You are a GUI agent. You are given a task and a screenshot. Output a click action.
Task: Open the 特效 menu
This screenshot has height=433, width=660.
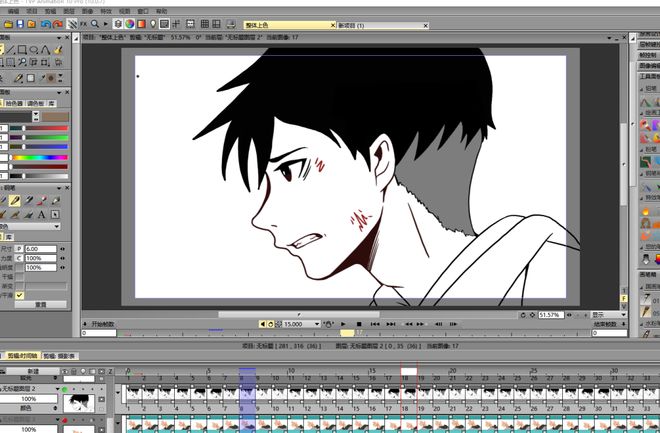[x=106, y=11]
